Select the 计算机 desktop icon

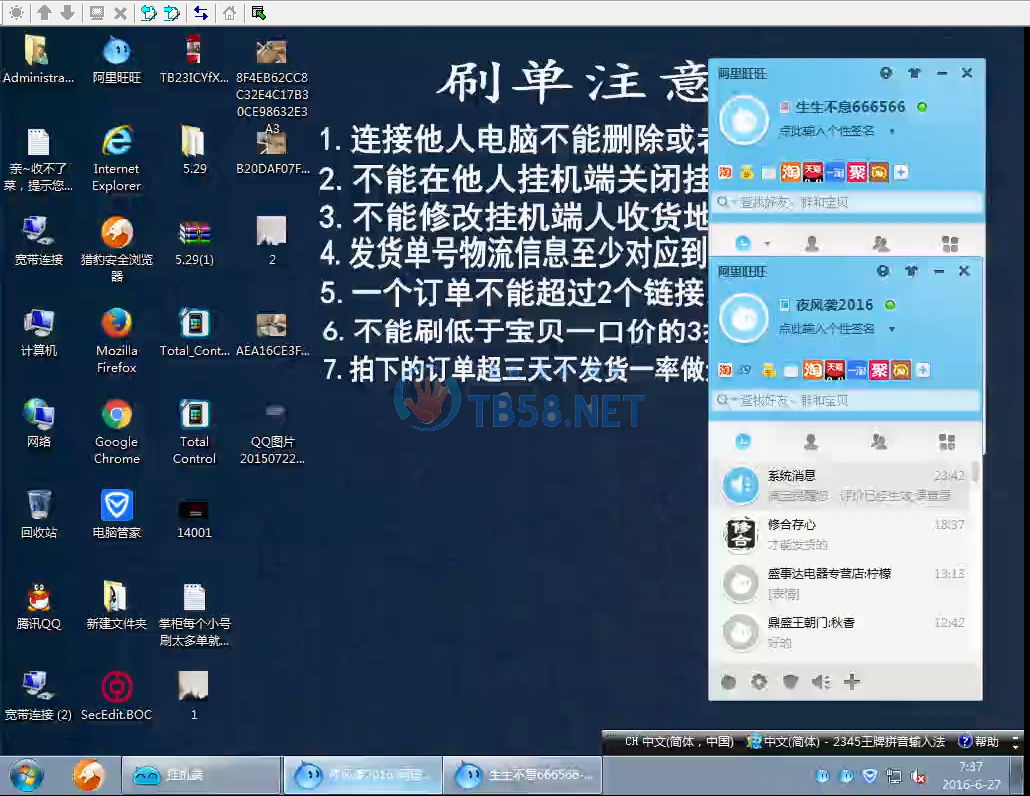point(39,332)
